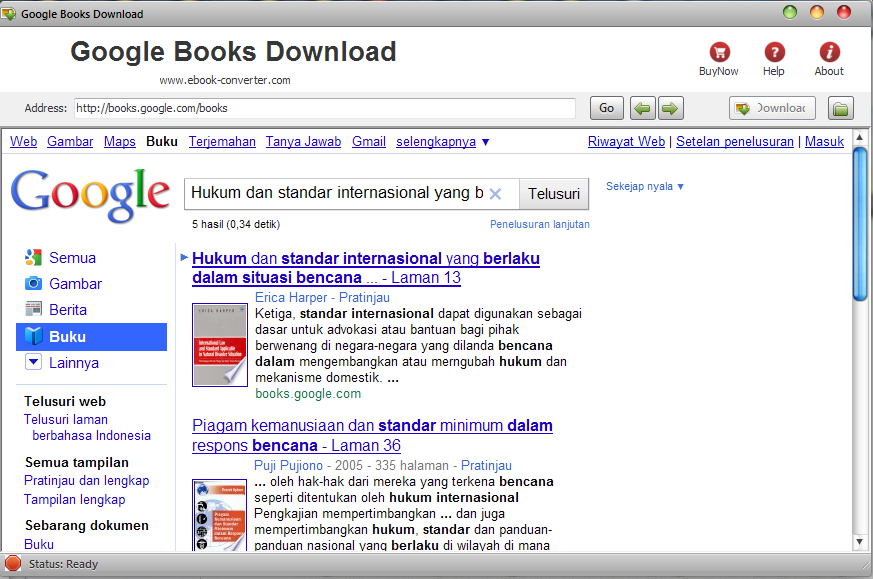Click the Google search text field

pos(337,193)
